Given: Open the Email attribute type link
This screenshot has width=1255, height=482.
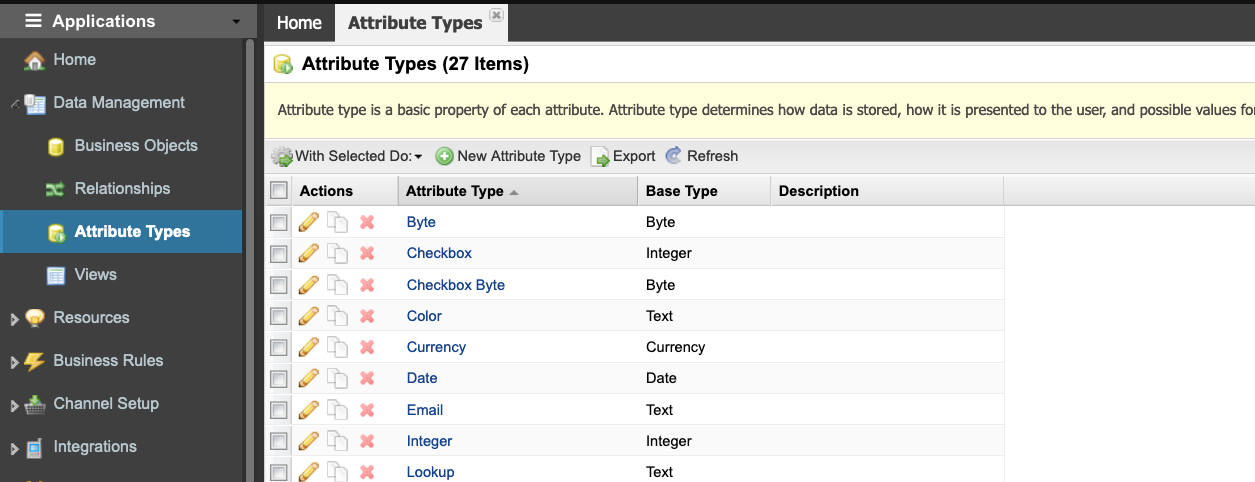Looking at the screenshot, I should coord(425,410).
